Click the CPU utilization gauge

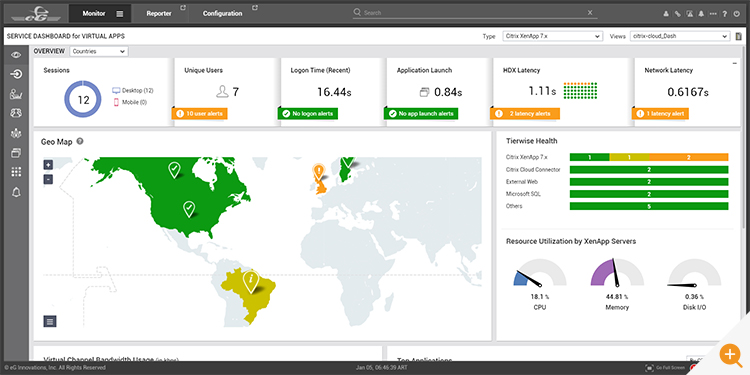(540, 274)
